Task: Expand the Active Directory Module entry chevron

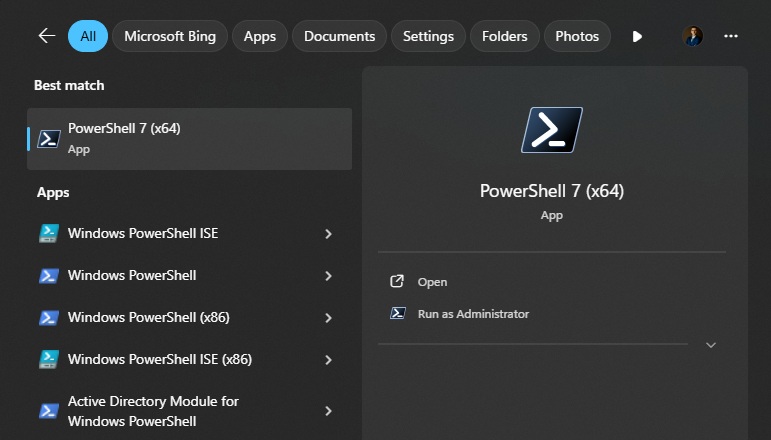Action: (x=328, y=411)
